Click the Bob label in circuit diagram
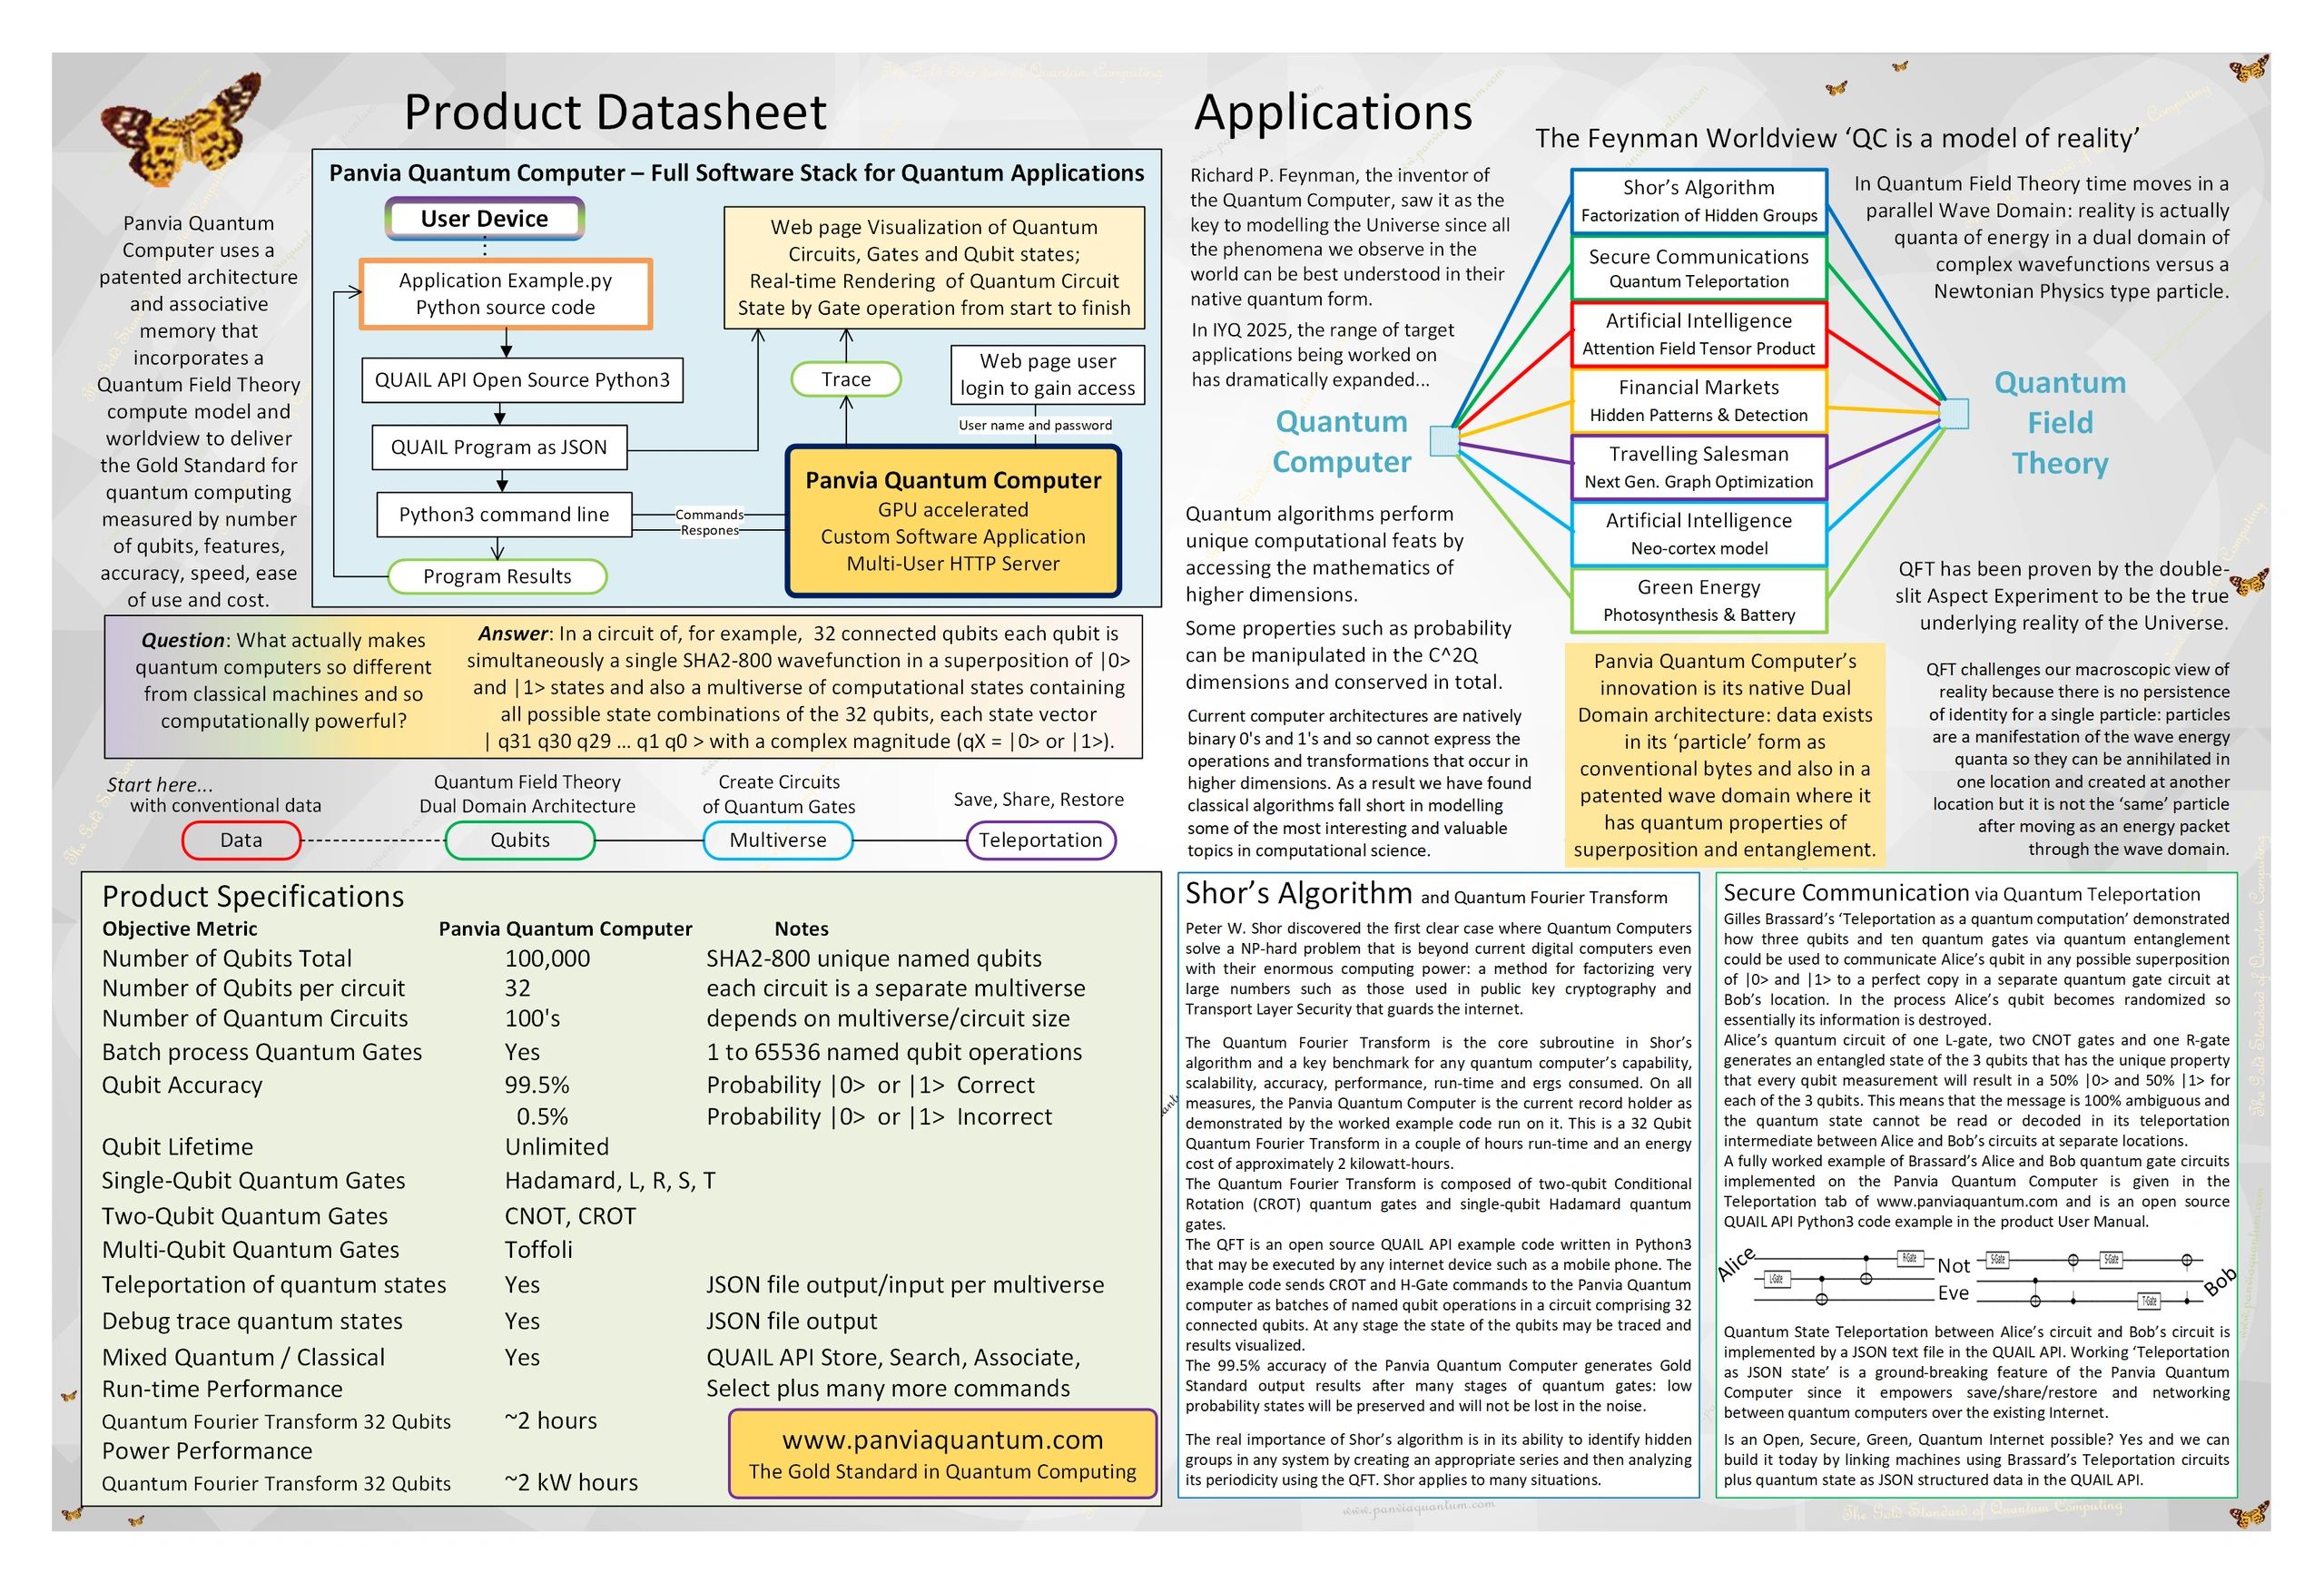The image size is (2324, 1582). click(2220, 1281)
